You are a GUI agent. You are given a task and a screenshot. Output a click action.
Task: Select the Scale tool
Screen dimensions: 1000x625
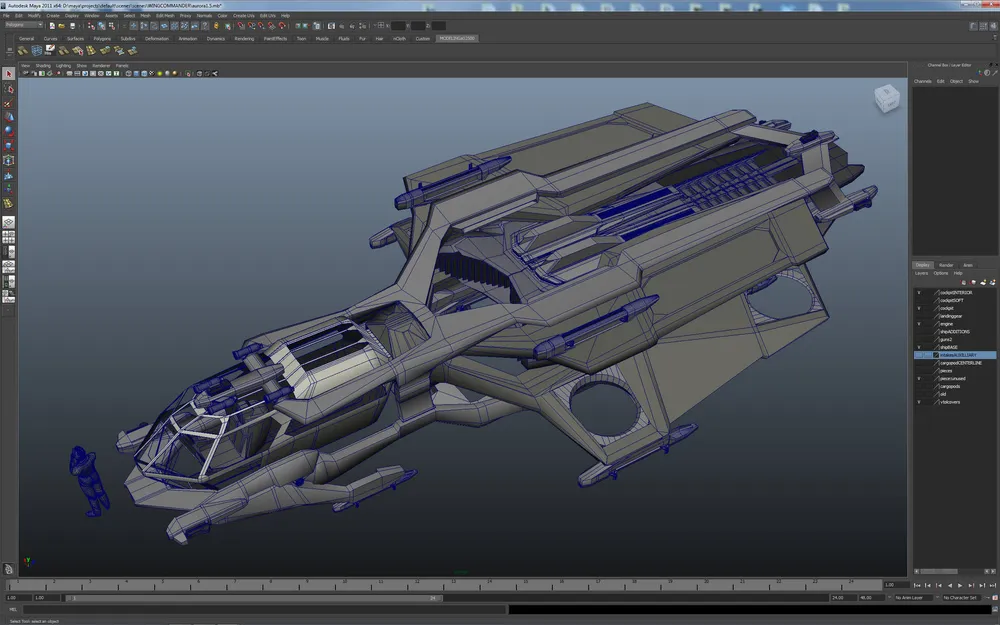click(x=9, y=144)
